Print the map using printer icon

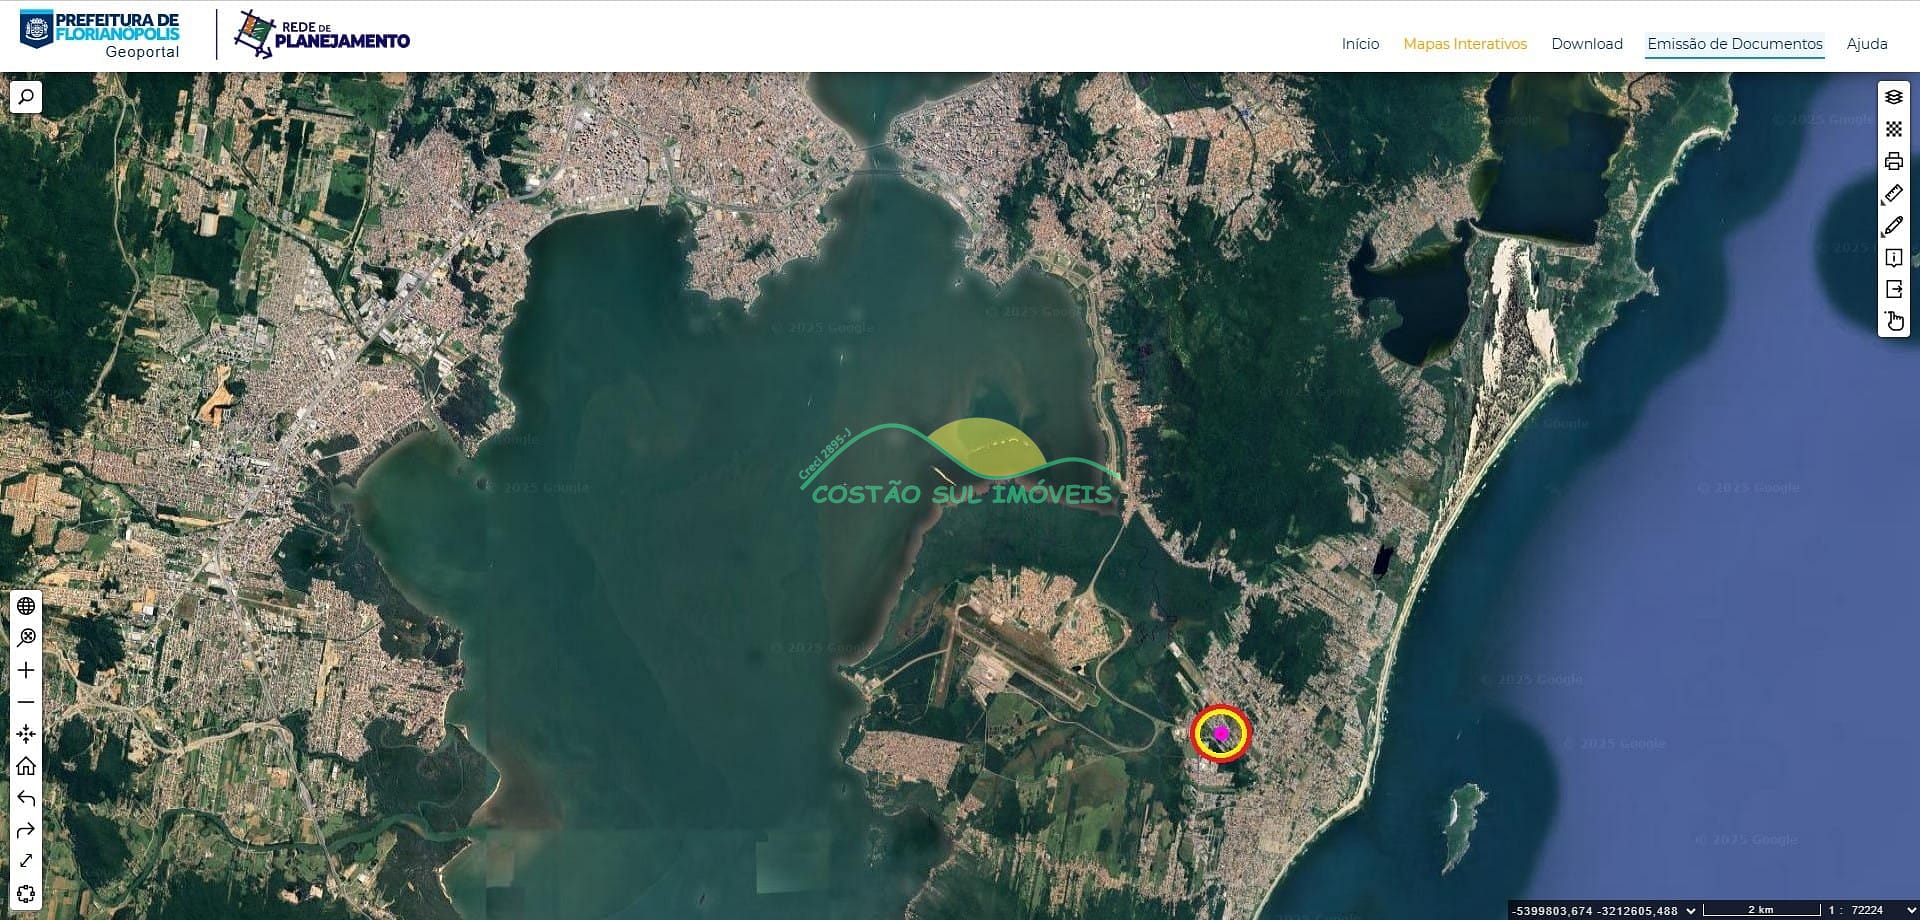point(1893,161)
